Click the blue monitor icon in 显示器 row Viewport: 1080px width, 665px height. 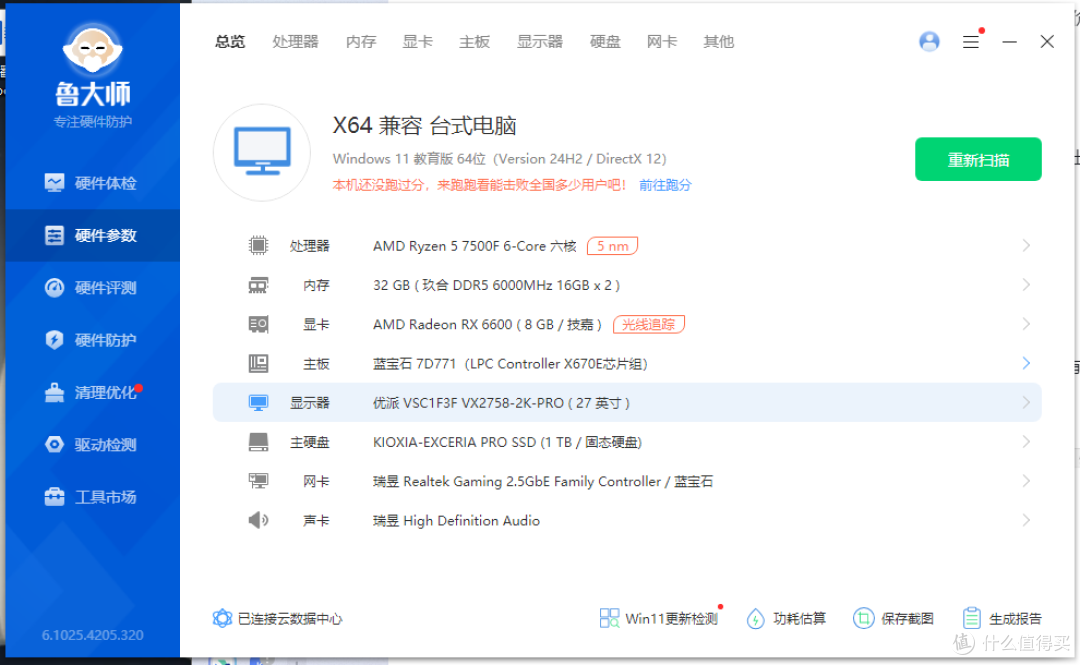(x=258, y=403)
